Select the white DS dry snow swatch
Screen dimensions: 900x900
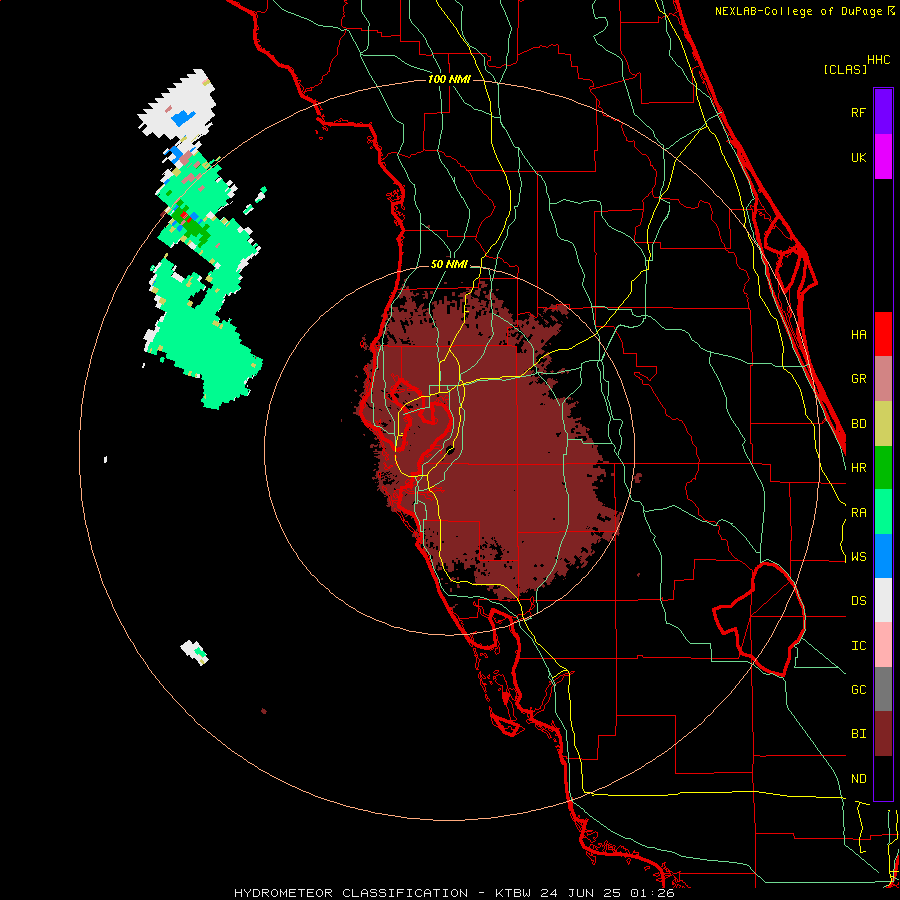[x=883, y=600]
